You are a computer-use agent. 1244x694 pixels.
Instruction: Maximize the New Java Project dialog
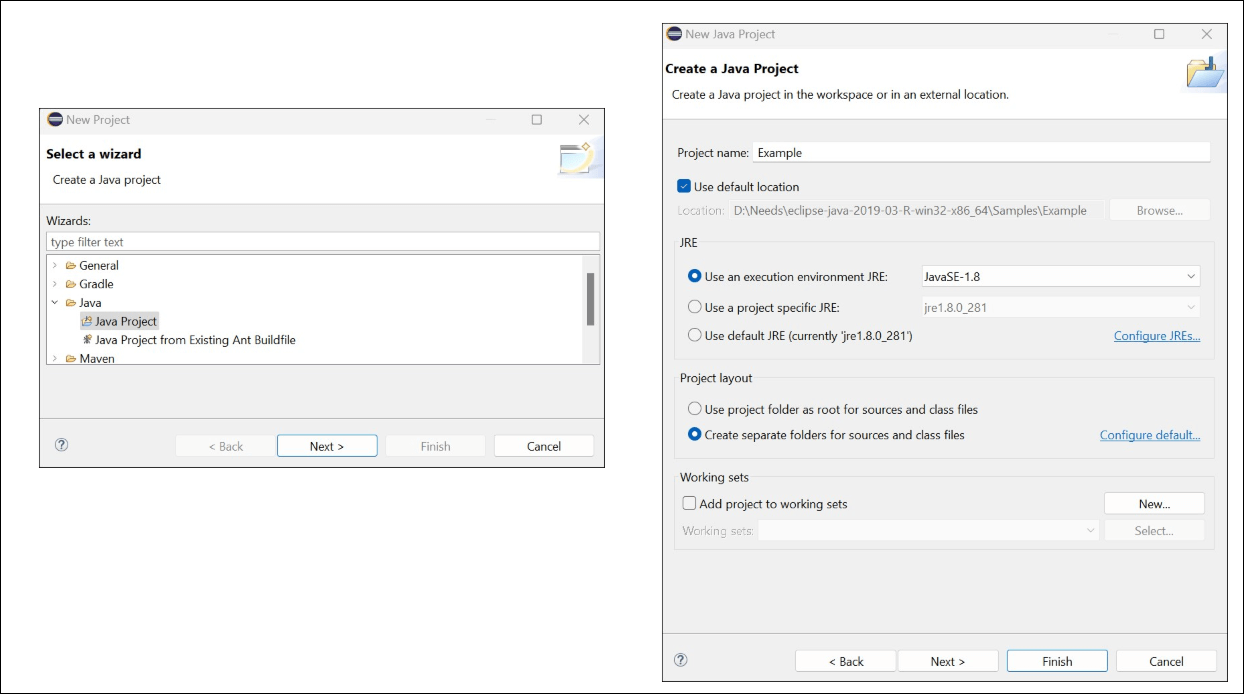click(1159, 34)
